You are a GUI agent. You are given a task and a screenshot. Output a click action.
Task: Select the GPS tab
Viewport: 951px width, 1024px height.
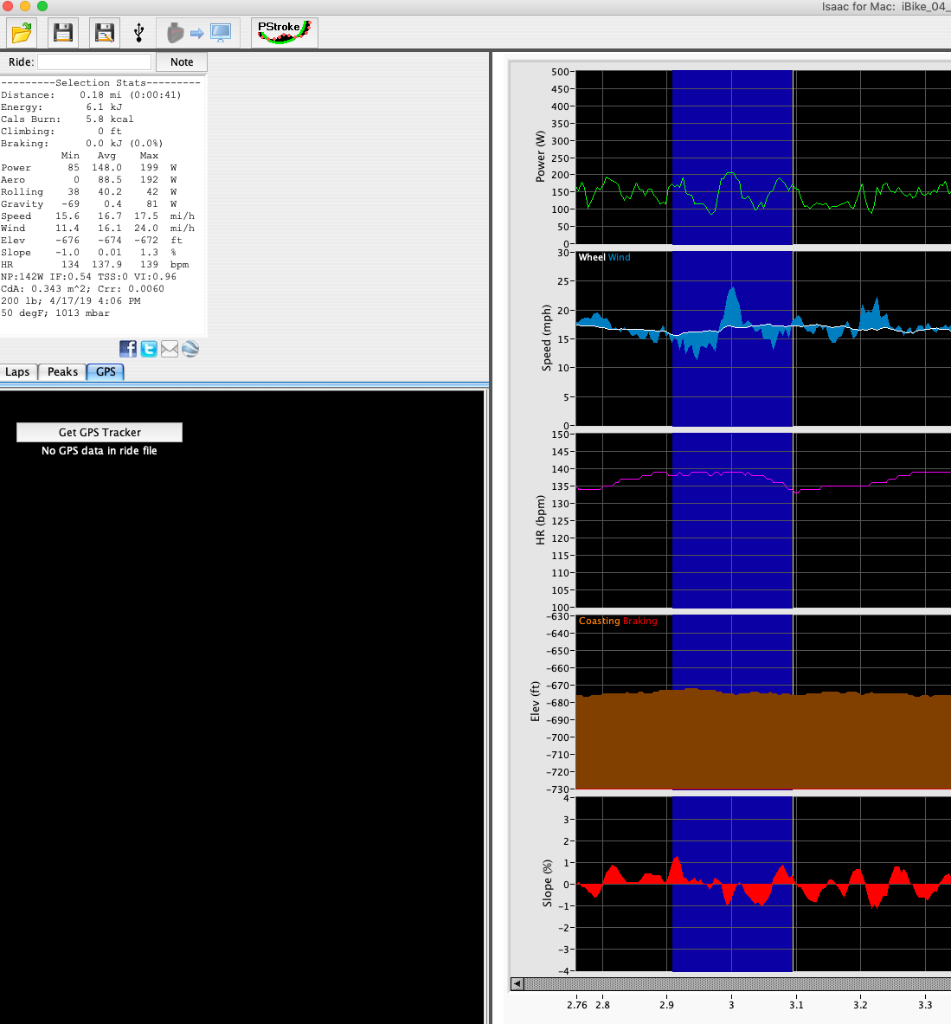105,372
